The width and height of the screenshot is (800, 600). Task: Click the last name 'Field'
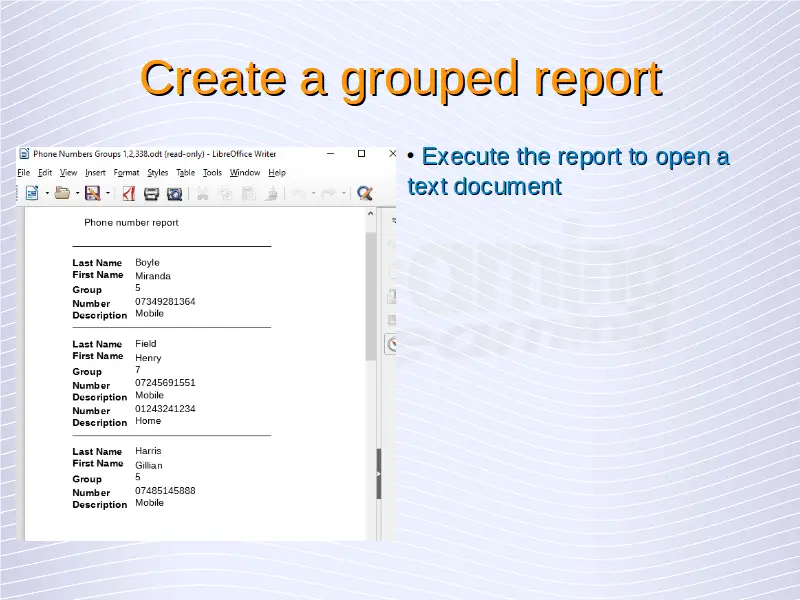coord(145,344)
